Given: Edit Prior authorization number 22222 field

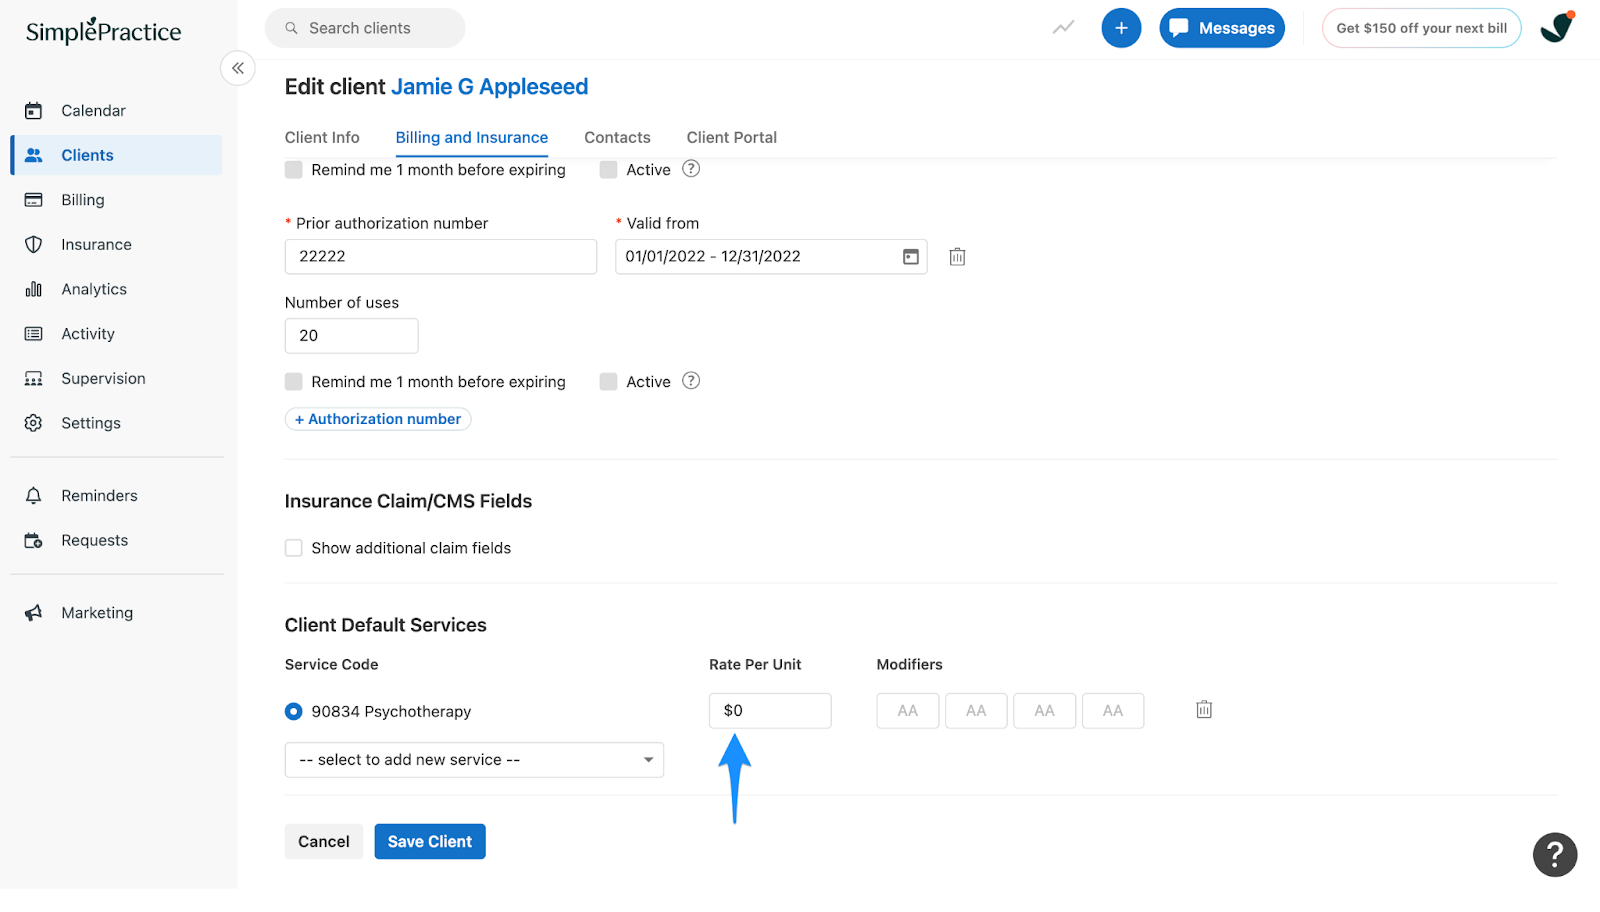Looking at the screenshot, I should [x=441, y=257].
